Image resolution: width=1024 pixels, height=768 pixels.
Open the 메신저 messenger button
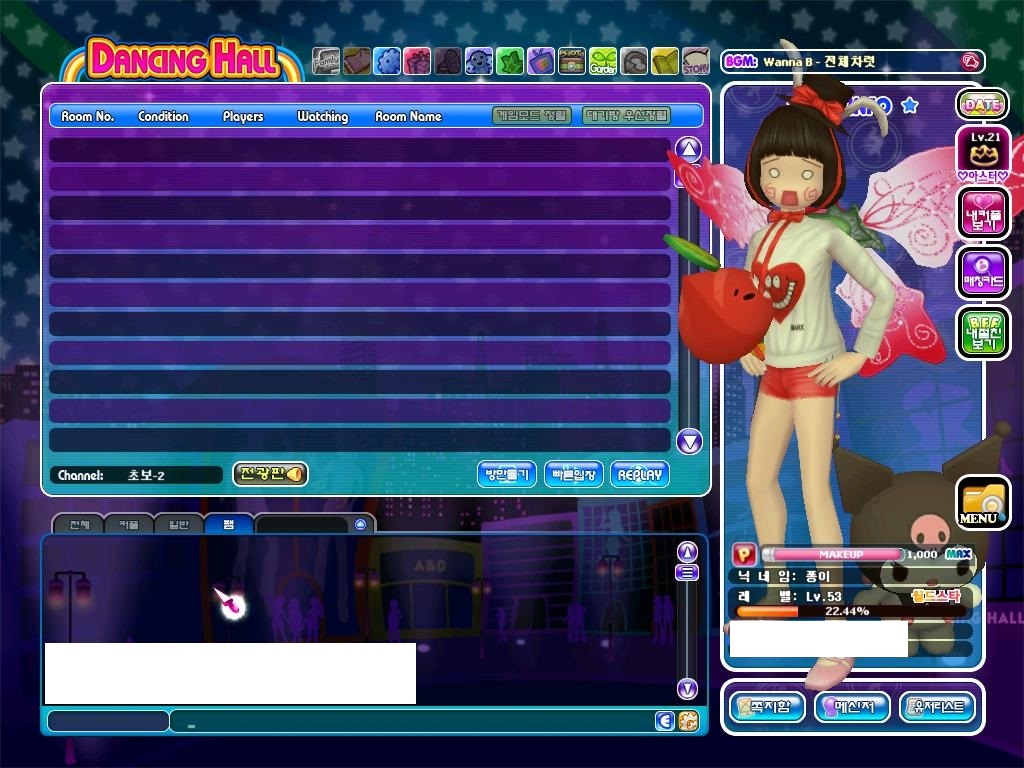pyautogui.click(x=852, y=707)
